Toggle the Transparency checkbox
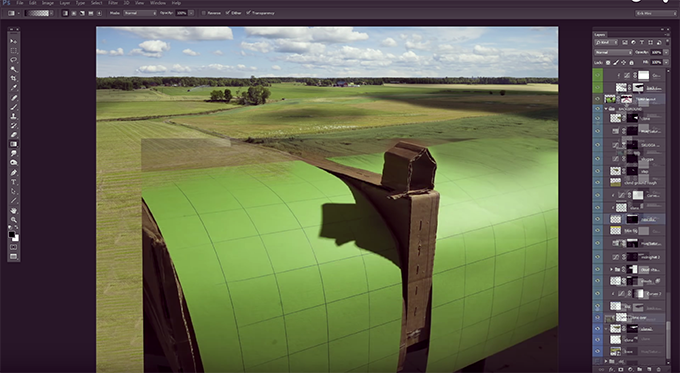The height and width of the screenshot is (373, 680). click(x=248, y=13)
